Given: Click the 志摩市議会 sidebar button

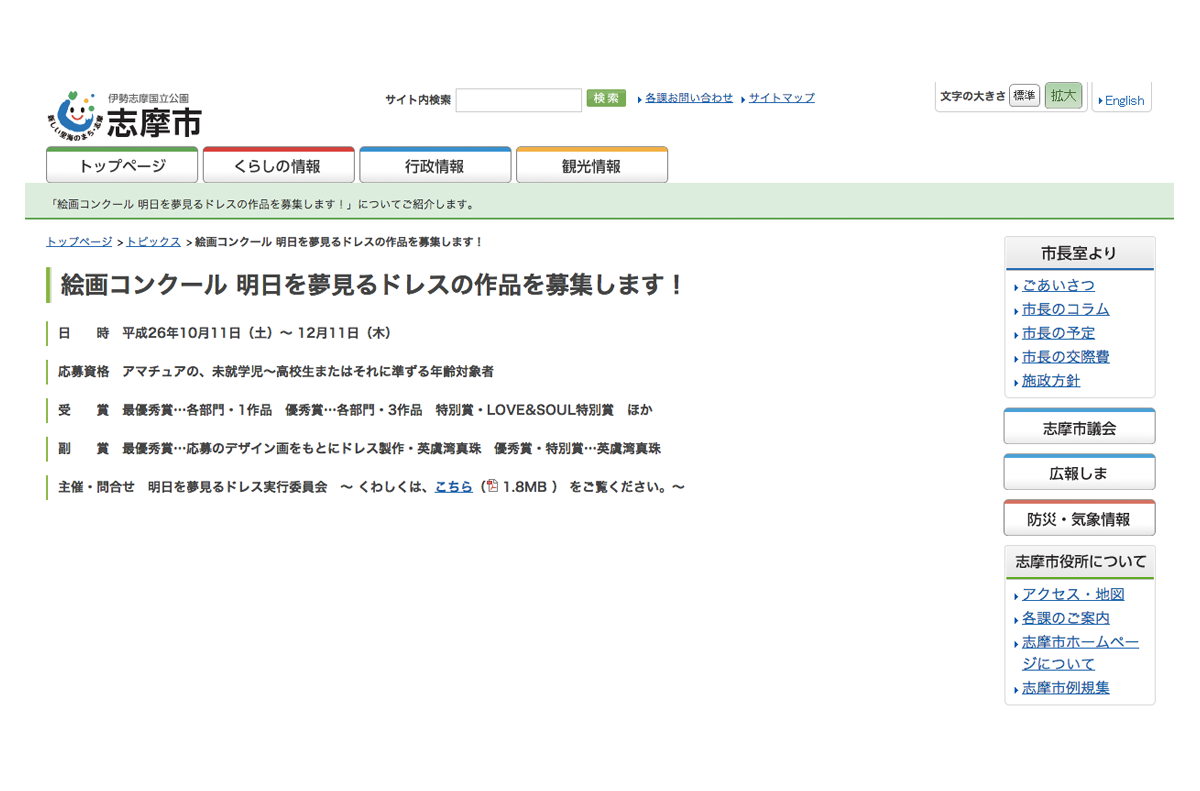Looking at the screenshot, I should 1079,428.
